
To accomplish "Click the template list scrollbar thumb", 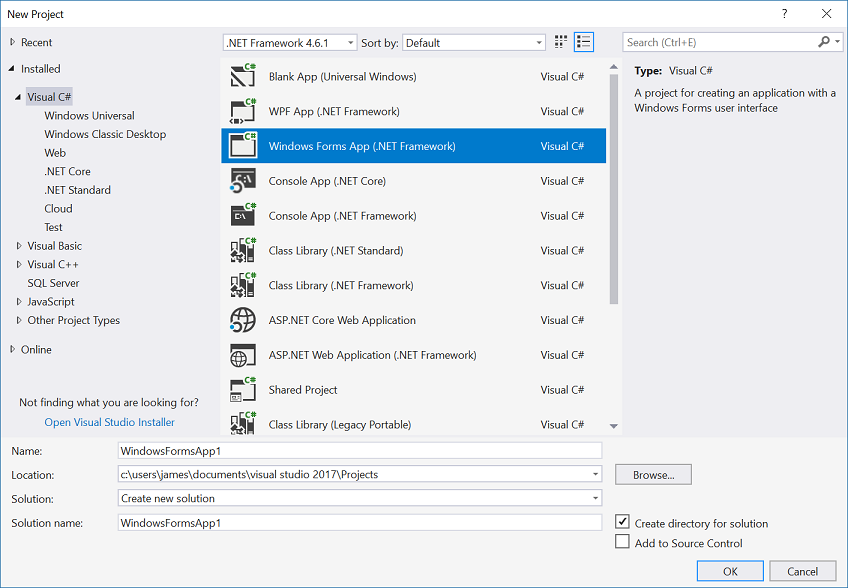I will pyautogui.click(x=613, y=189).
